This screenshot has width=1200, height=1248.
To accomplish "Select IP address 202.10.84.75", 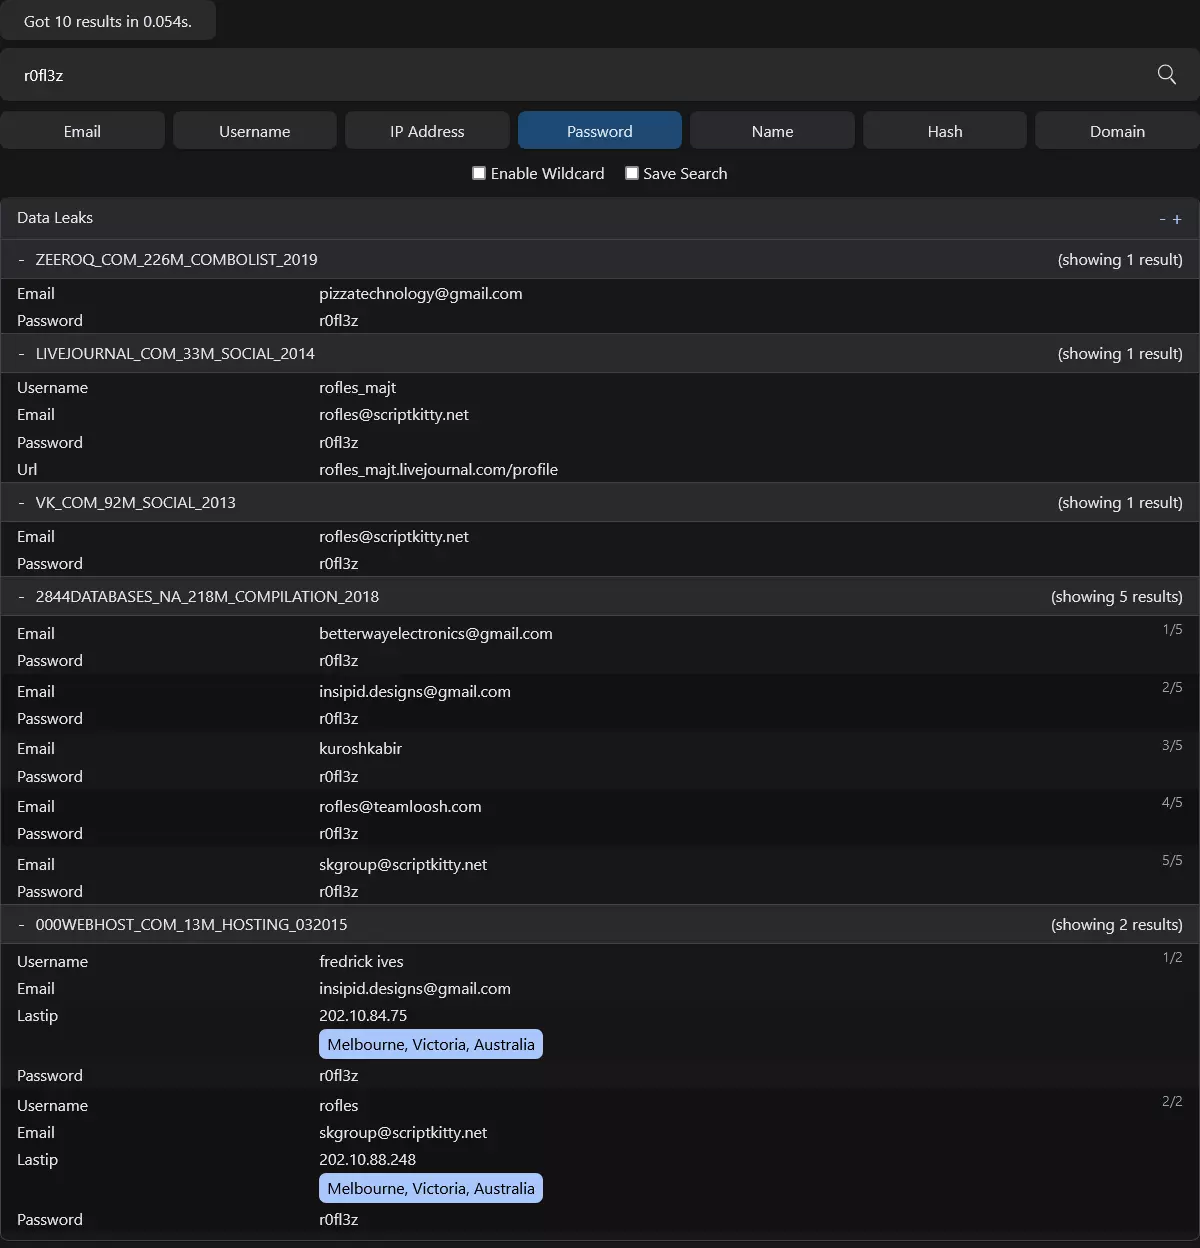I will tap(363, 1015).
